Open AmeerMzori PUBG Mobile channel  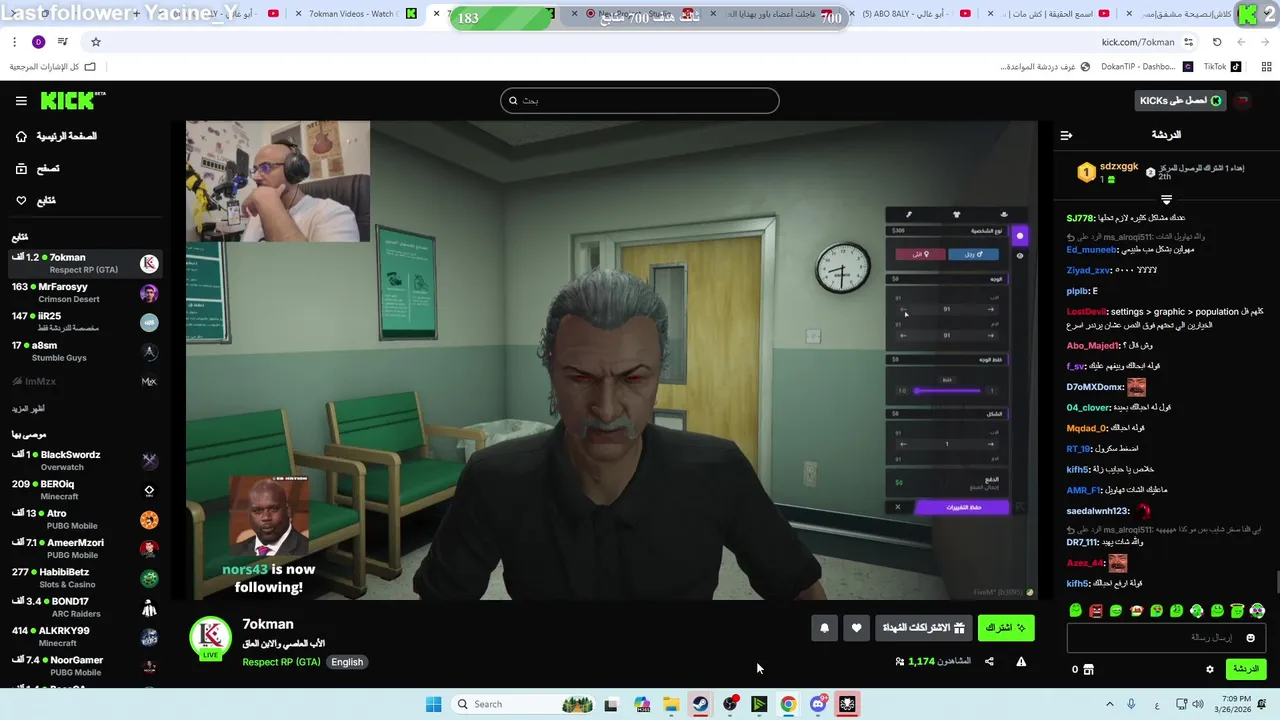[x=84, y=548]
